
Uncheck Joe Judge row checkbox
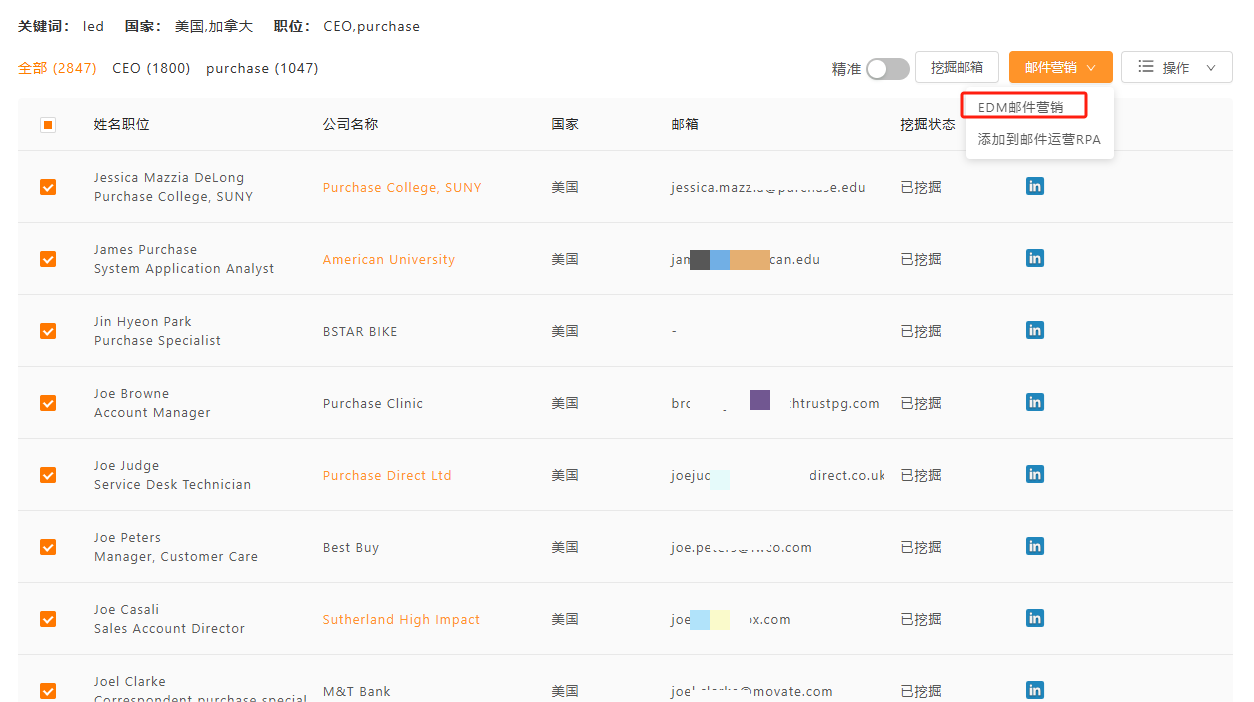[48, 475]
